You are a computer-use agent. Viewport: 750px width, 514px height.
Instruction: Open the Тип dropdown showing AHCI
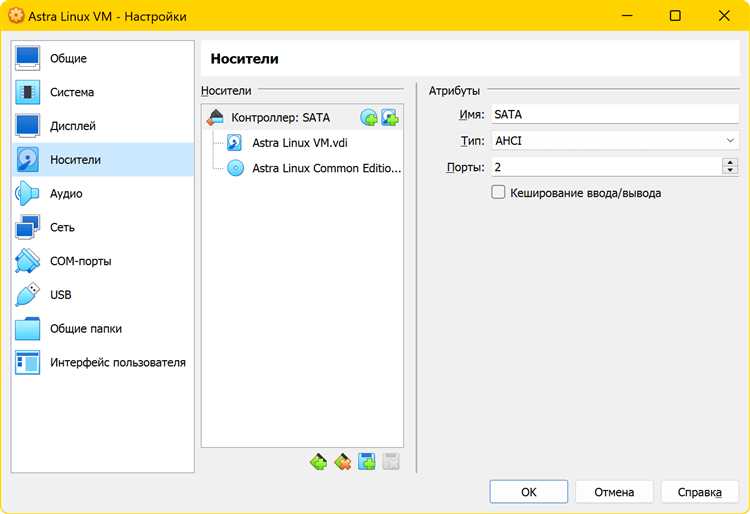pyautogui.click(x=615, y=141)
